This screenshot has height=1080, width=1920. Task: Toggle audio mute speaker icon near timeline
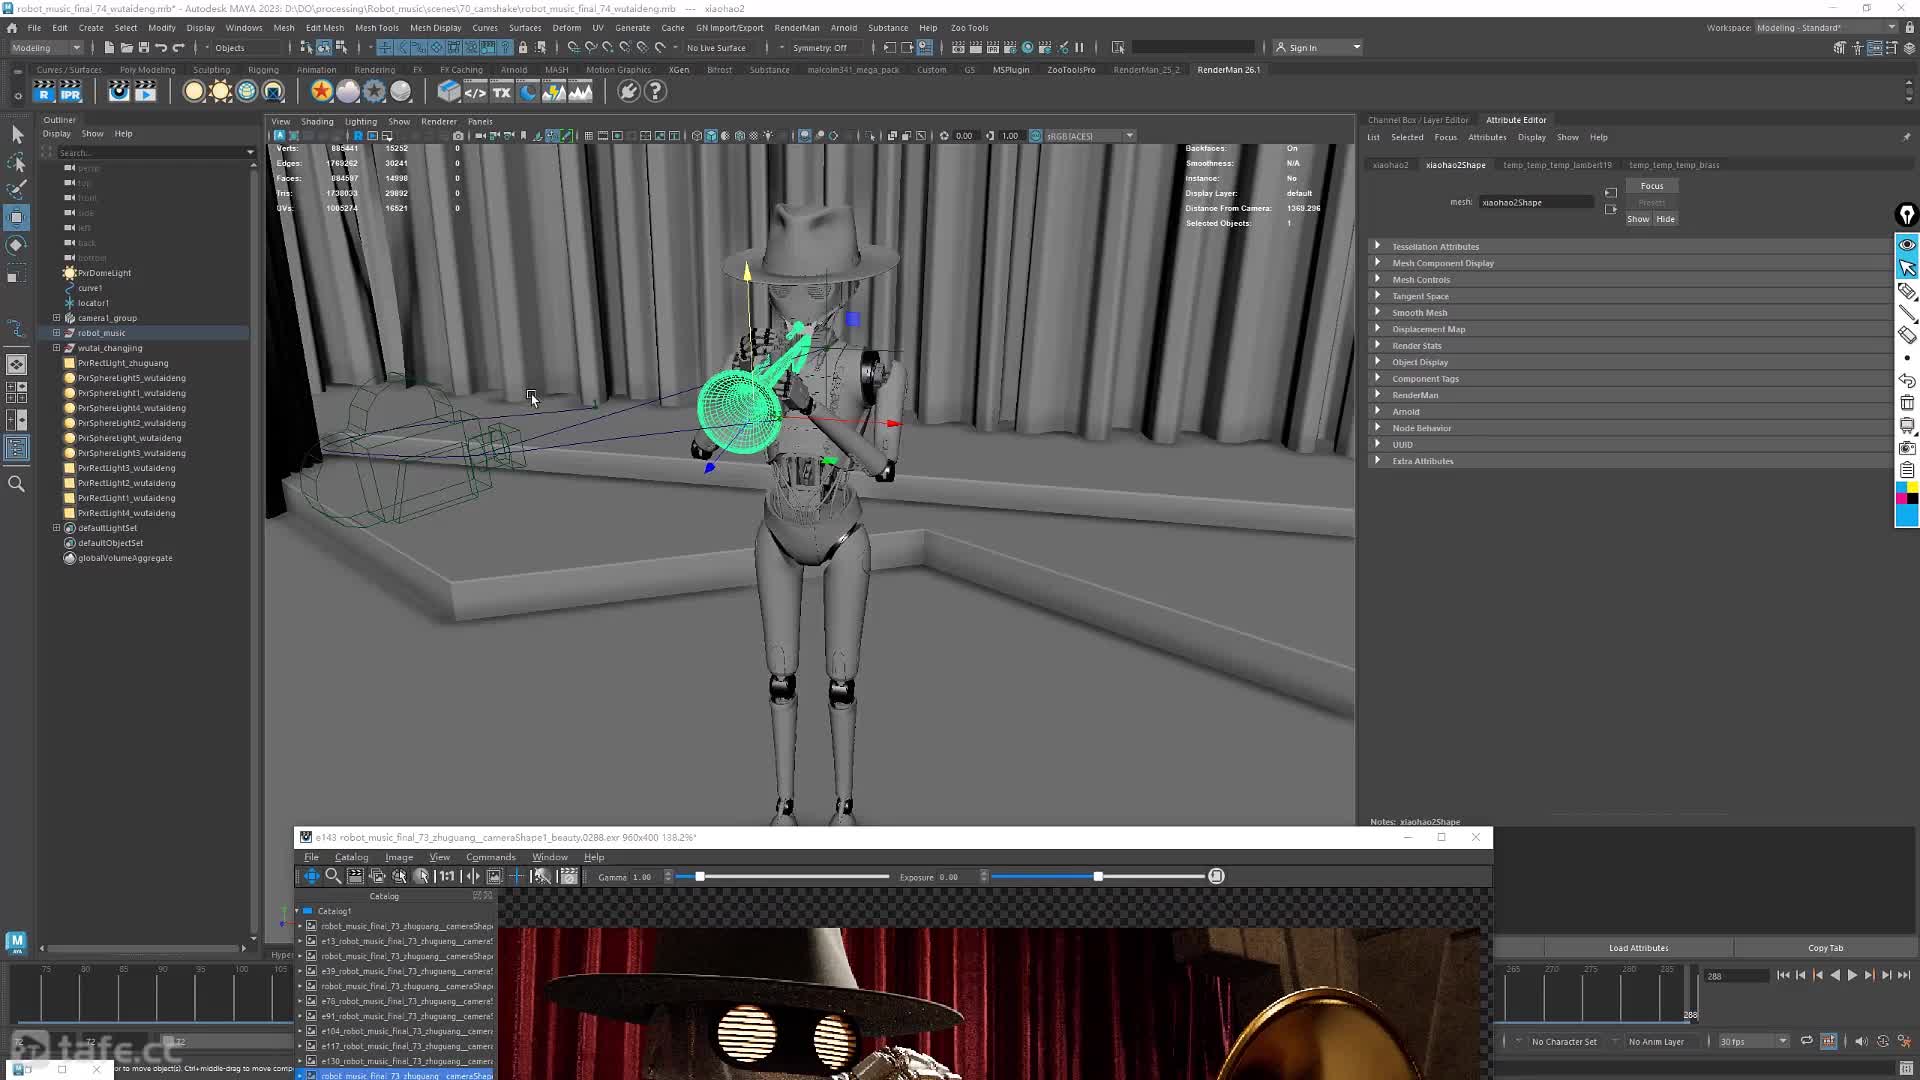click(1861, 1042)
